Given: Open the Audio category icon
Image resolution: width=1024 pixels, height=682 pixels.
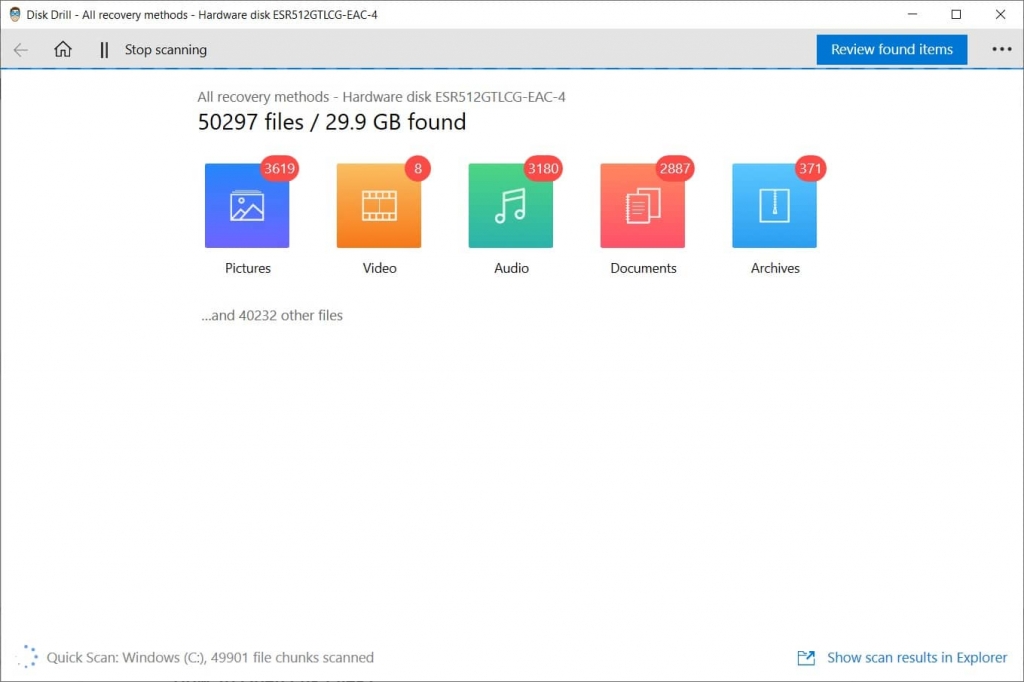Looking at the screenshot, I should tap(511, 205).
